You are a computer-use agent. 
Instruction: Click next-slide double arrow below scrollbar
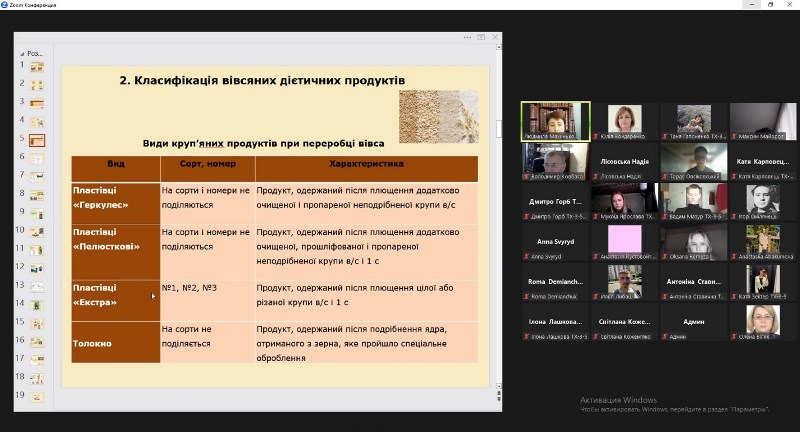498,398
